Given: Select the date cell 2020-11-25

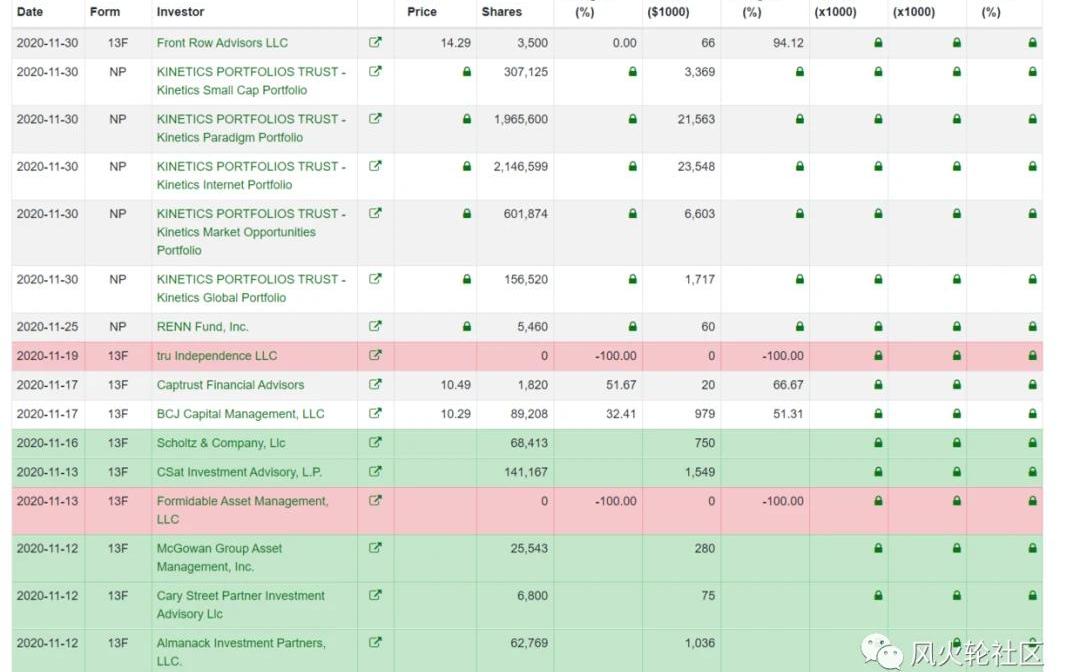Looking at the screenshot, I should pyautogui.click(x=48, y=326).
